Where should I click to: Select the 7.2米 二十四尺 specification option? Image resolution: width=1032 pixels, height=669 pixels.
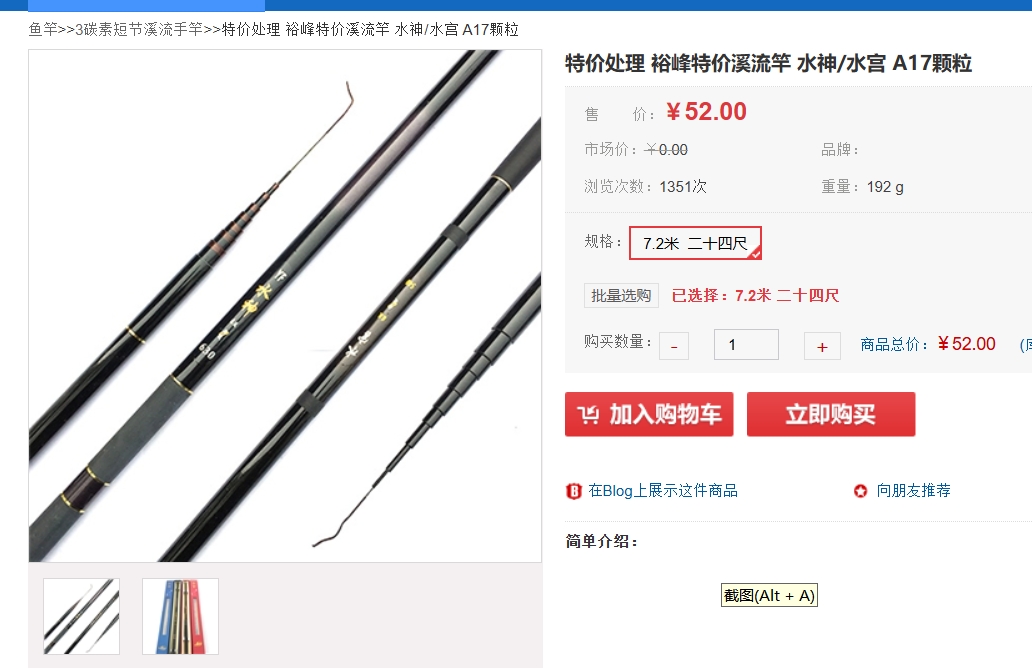pos(695,243)
